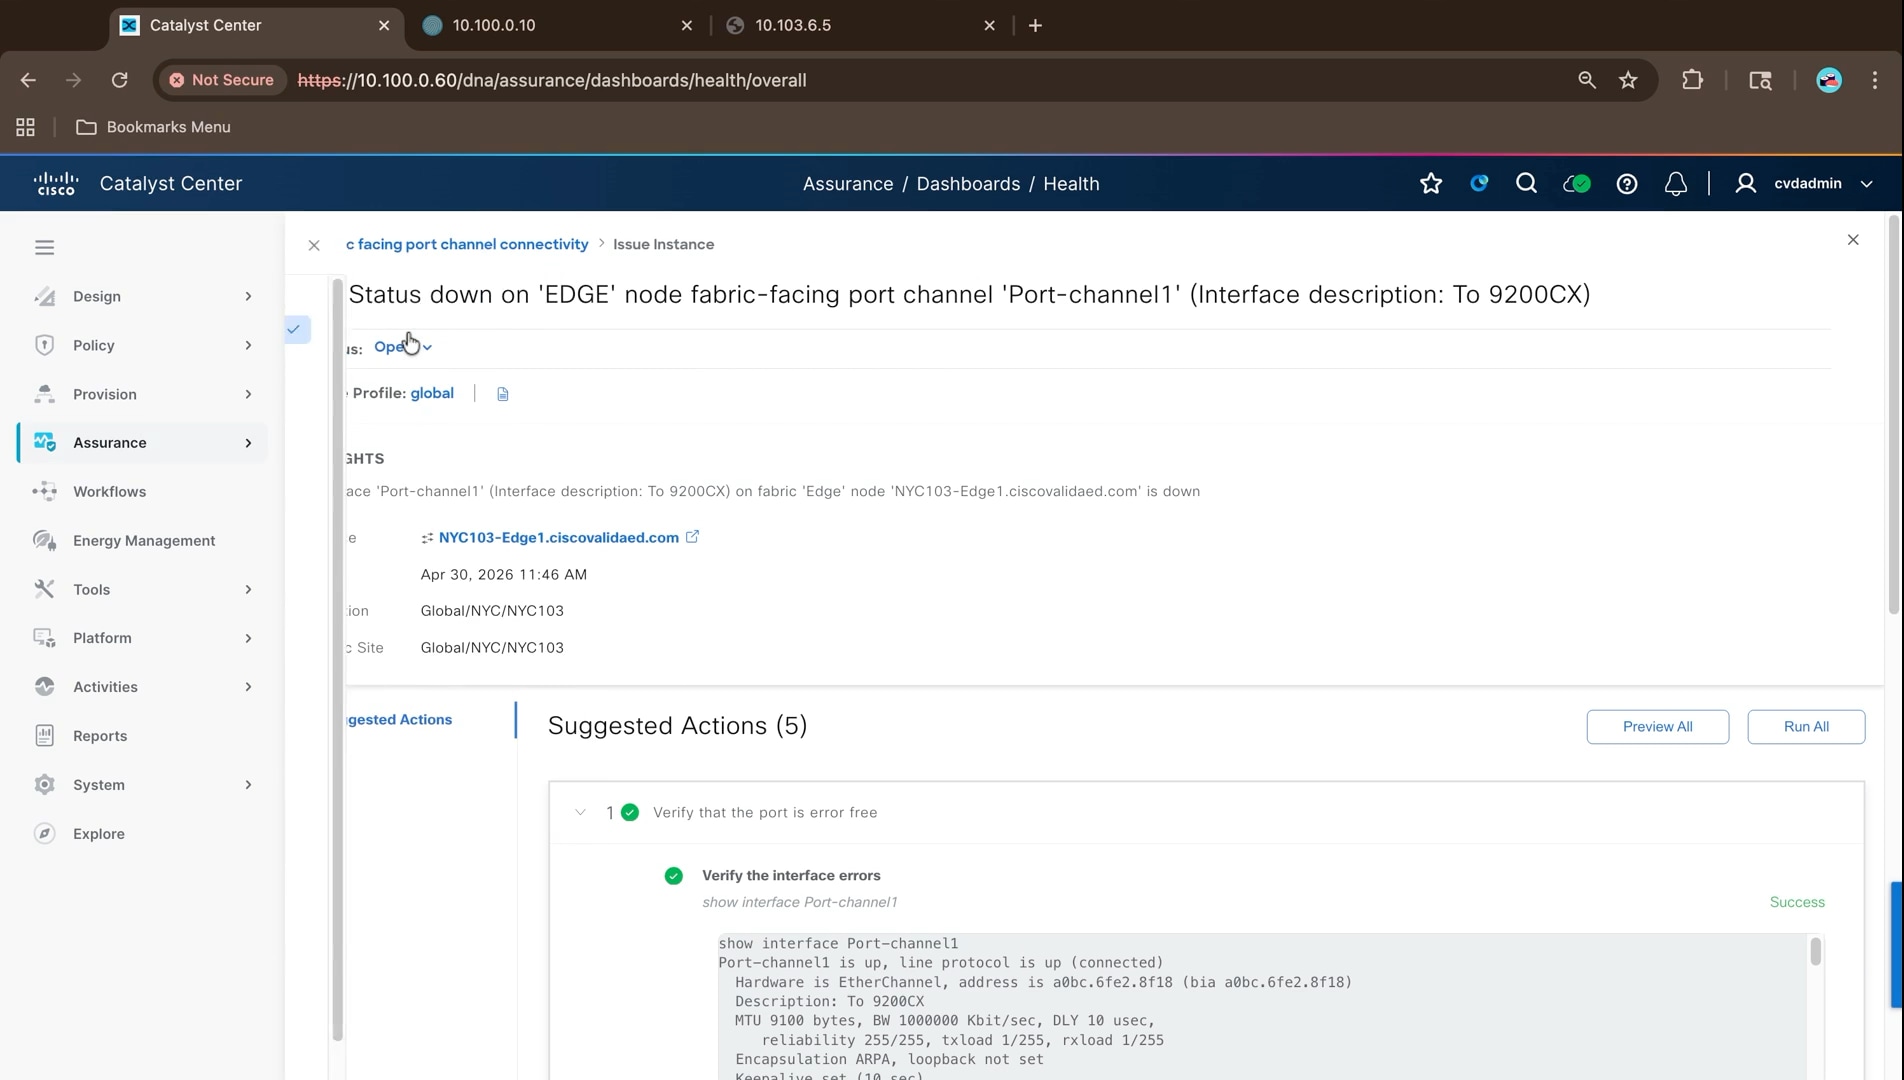The width and height of the screenshot is (1904, 1080).
Task: Open the Status dropdown
Action: pos(403,347)
